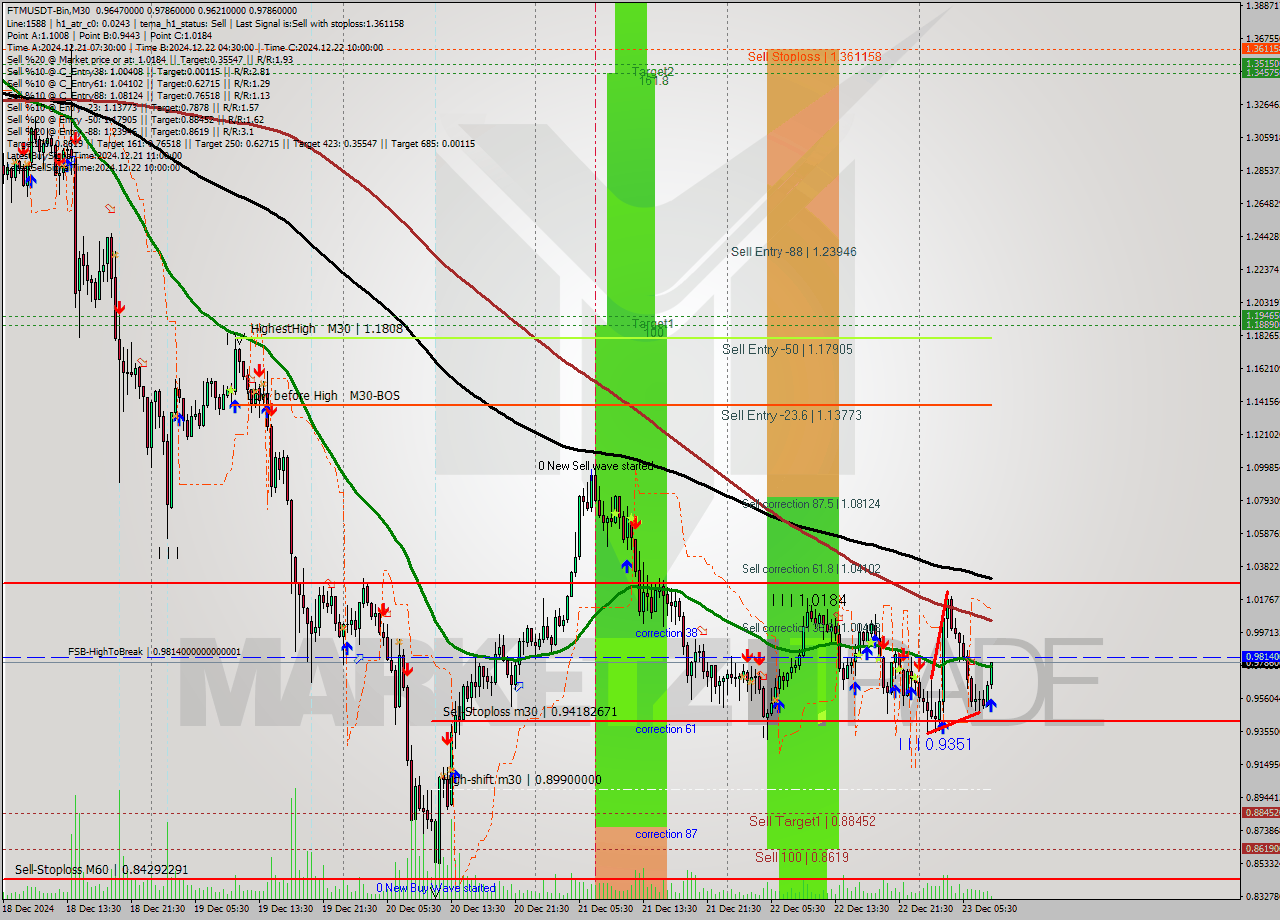Click the 'Sell Stoploss | 1.361158' label
Image resolution: width=1280 pixels, height=920 pixels.
[x=814, y=57]
